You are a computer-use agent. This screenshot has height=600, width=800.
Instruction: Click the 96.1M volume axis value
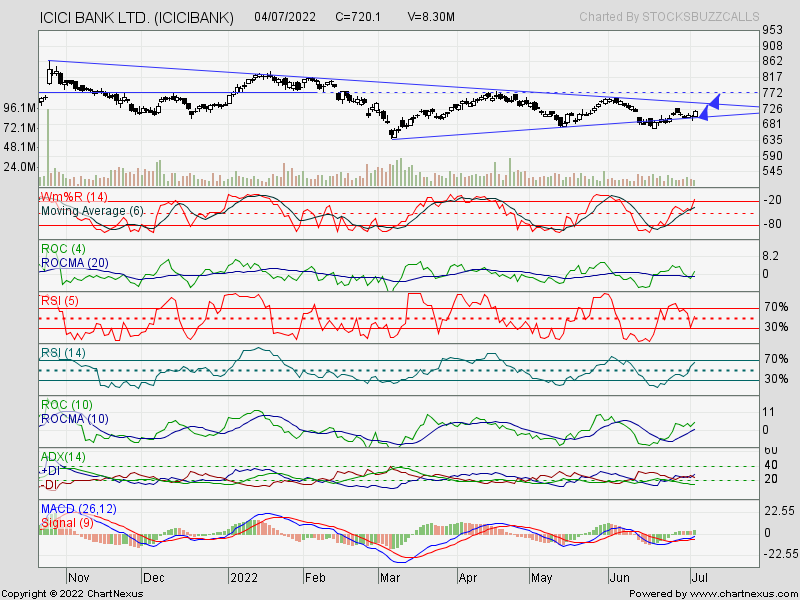point(19,108)
